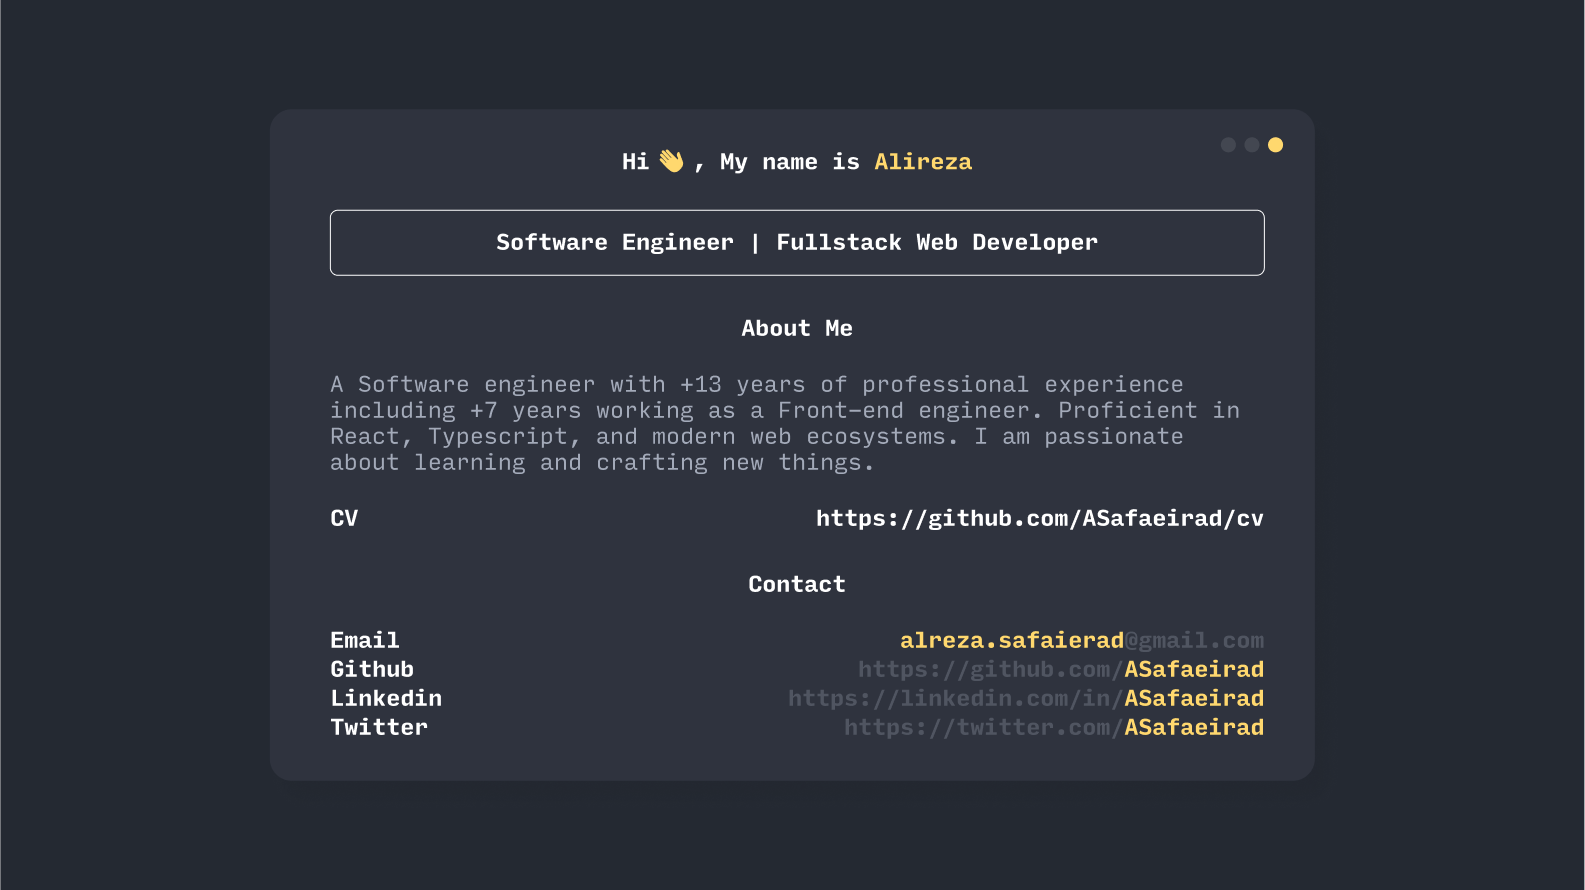Click the Email label
This screenshot has width=1585, height=890.
coord(365,640)
